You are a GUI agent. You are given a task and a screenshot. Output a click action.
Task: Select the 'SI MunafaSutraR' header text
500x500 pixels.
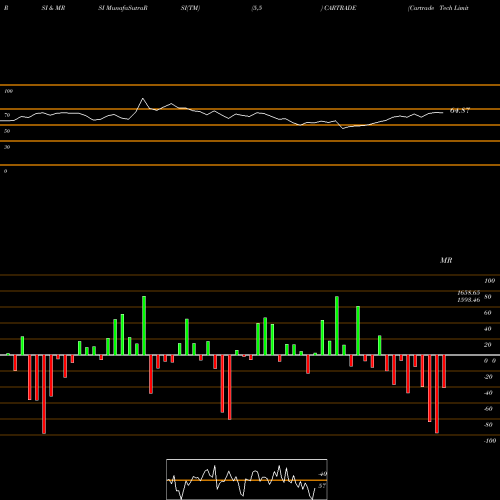(123, 8)
